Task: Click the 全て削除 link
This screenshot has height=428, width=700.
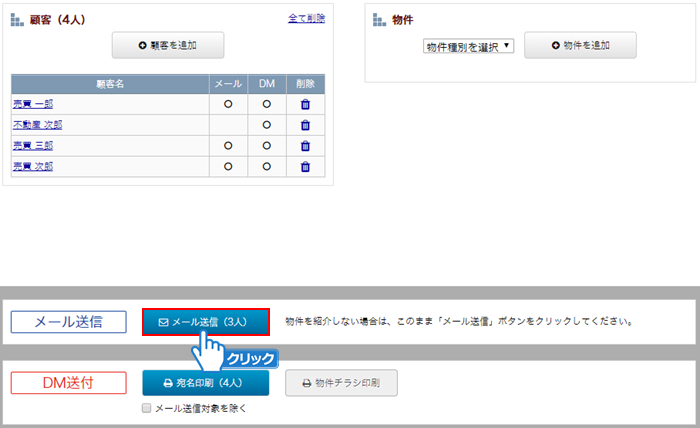Action: pos(305,19)
